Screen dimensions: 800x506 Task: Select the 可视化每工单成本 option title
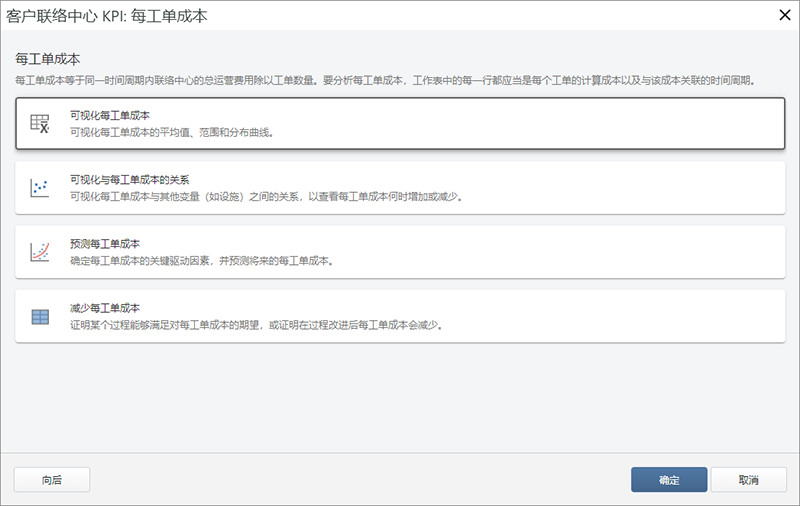click(110, 116)
